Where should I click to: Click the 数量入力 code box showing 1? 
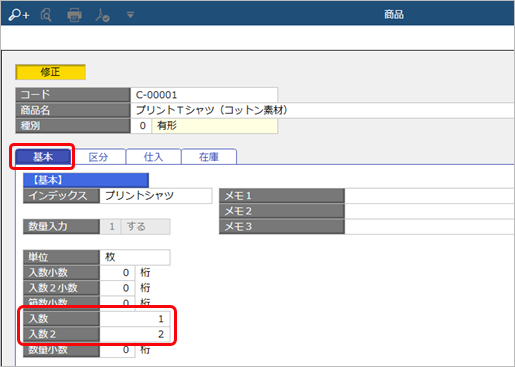click(x=110, y=227)
